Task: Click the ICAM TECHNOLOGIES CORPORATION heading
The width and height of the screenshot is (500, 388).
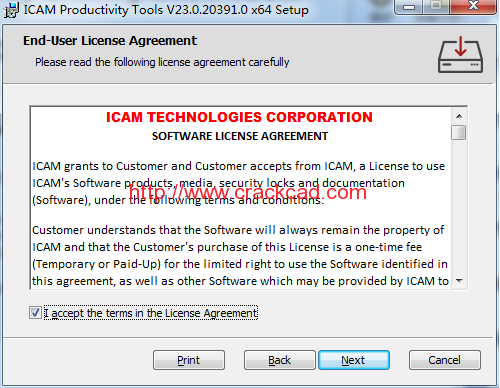Action: [x=239, y=117]
